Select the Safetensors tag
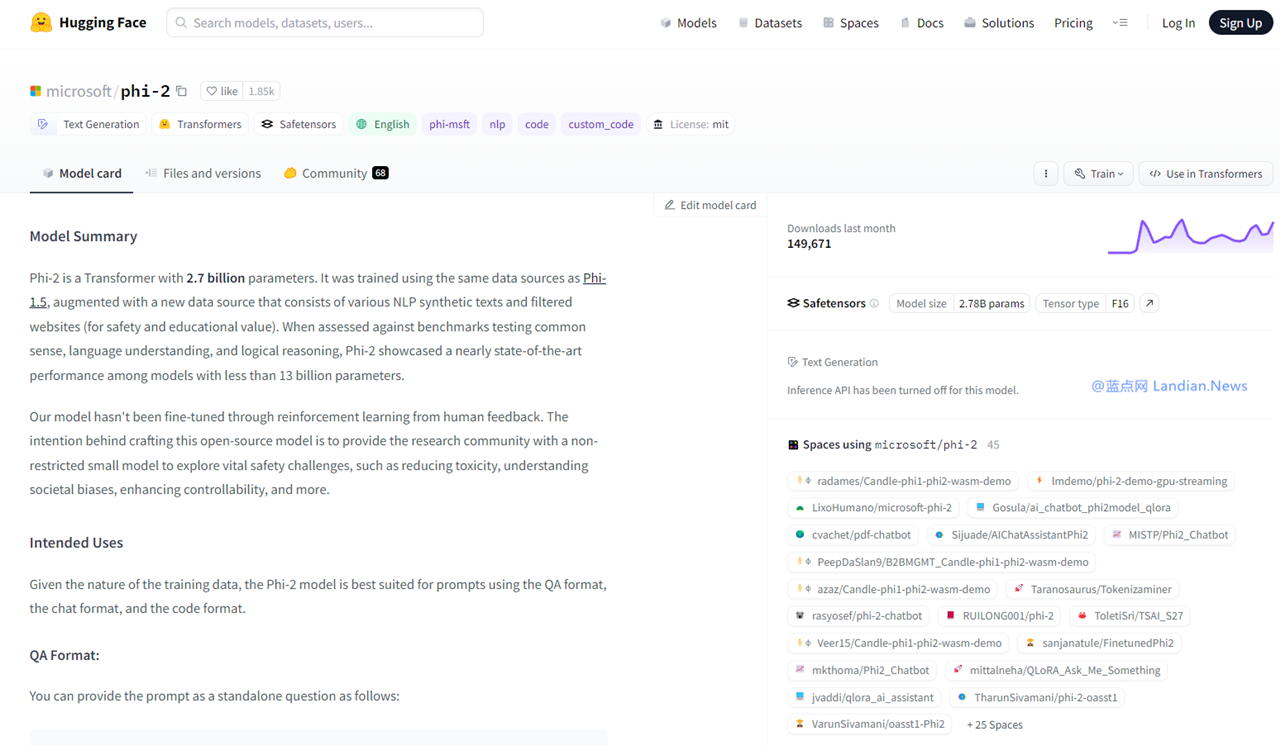Screen dimensions: 1280x745 [299, 124]
